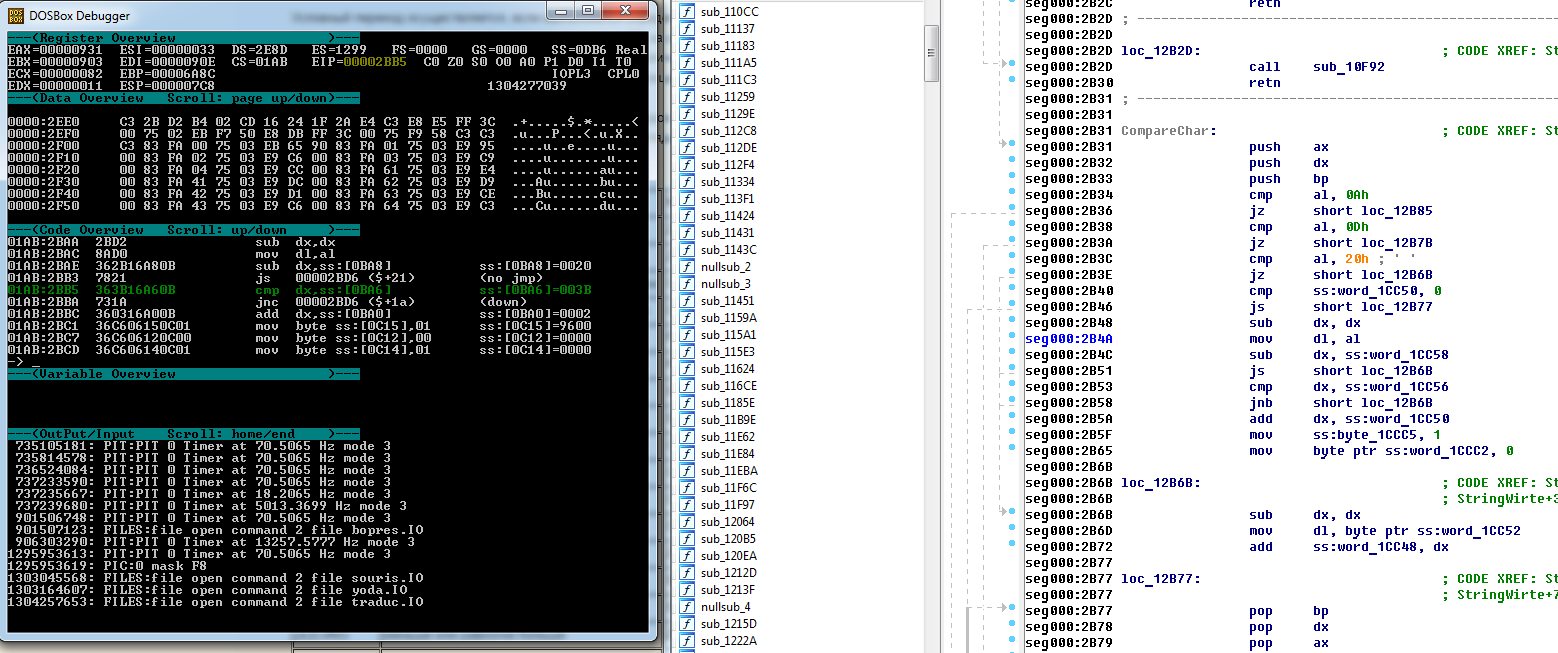Select function sub_115E3 in functions list

point(727,351)
